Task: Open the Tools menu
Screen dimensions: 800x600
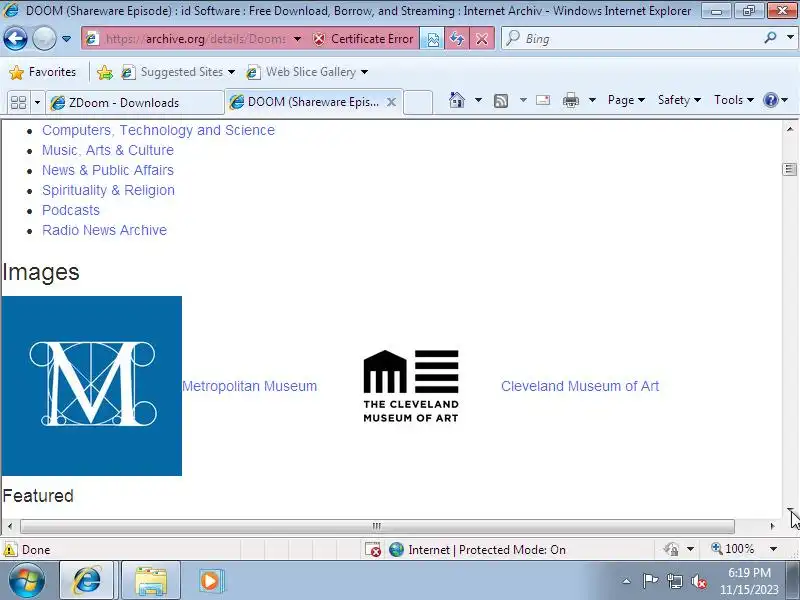Action: [x=734, y=100]
